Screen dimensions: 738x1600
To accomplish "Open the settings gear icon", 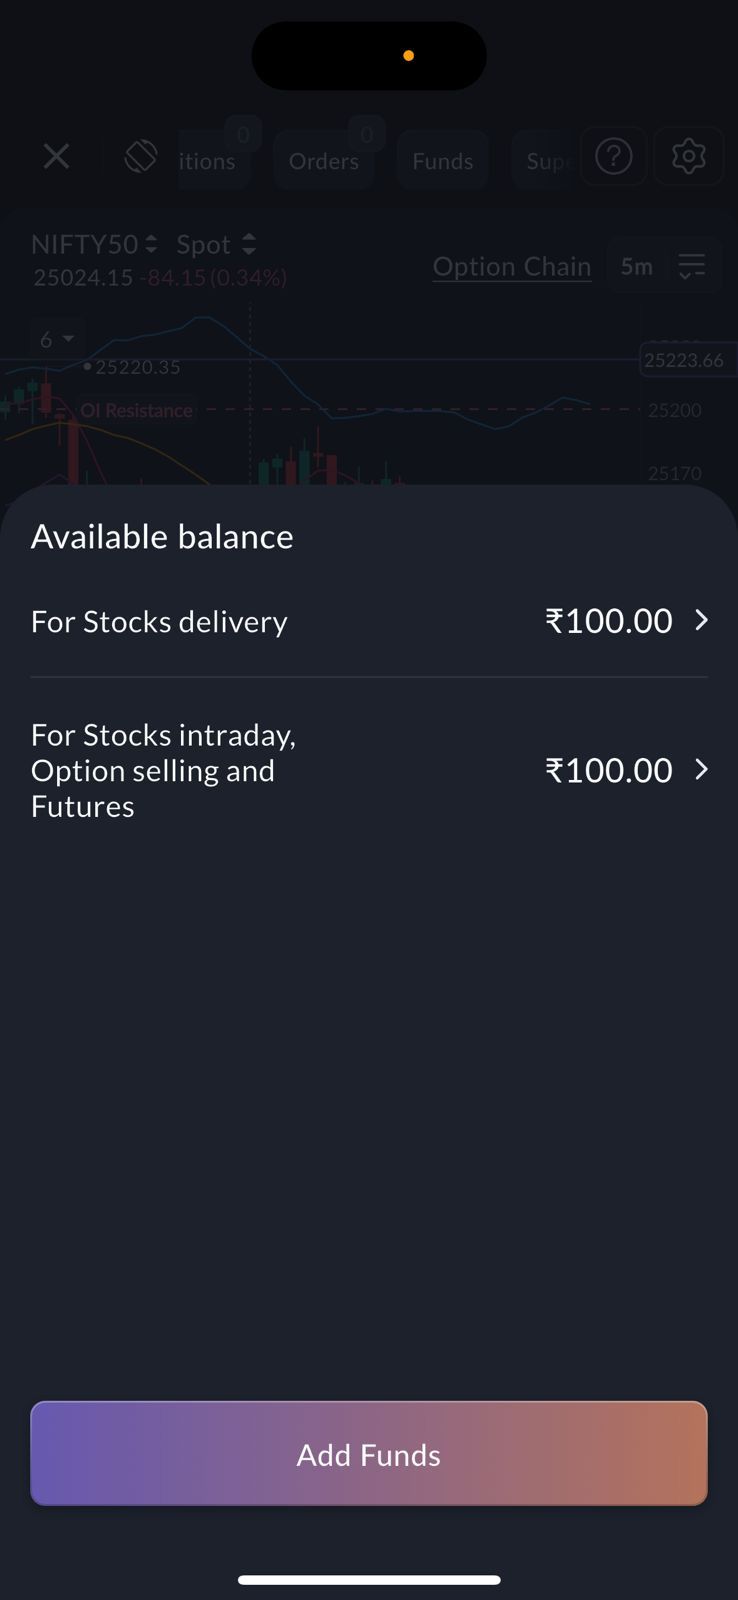I will 688,157.
